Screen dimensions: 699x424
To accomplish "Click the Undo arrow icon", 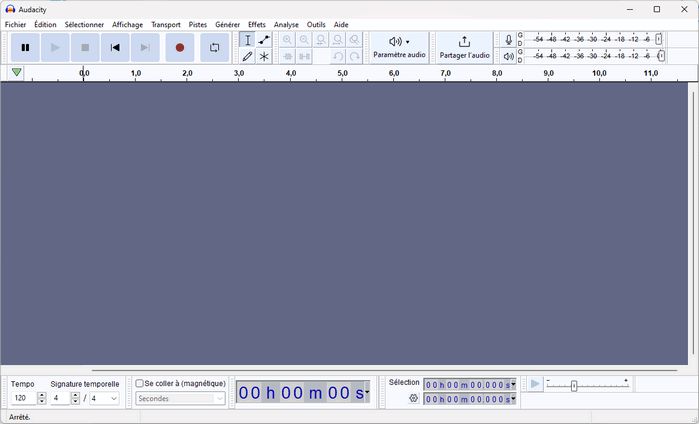I will 337,56.
